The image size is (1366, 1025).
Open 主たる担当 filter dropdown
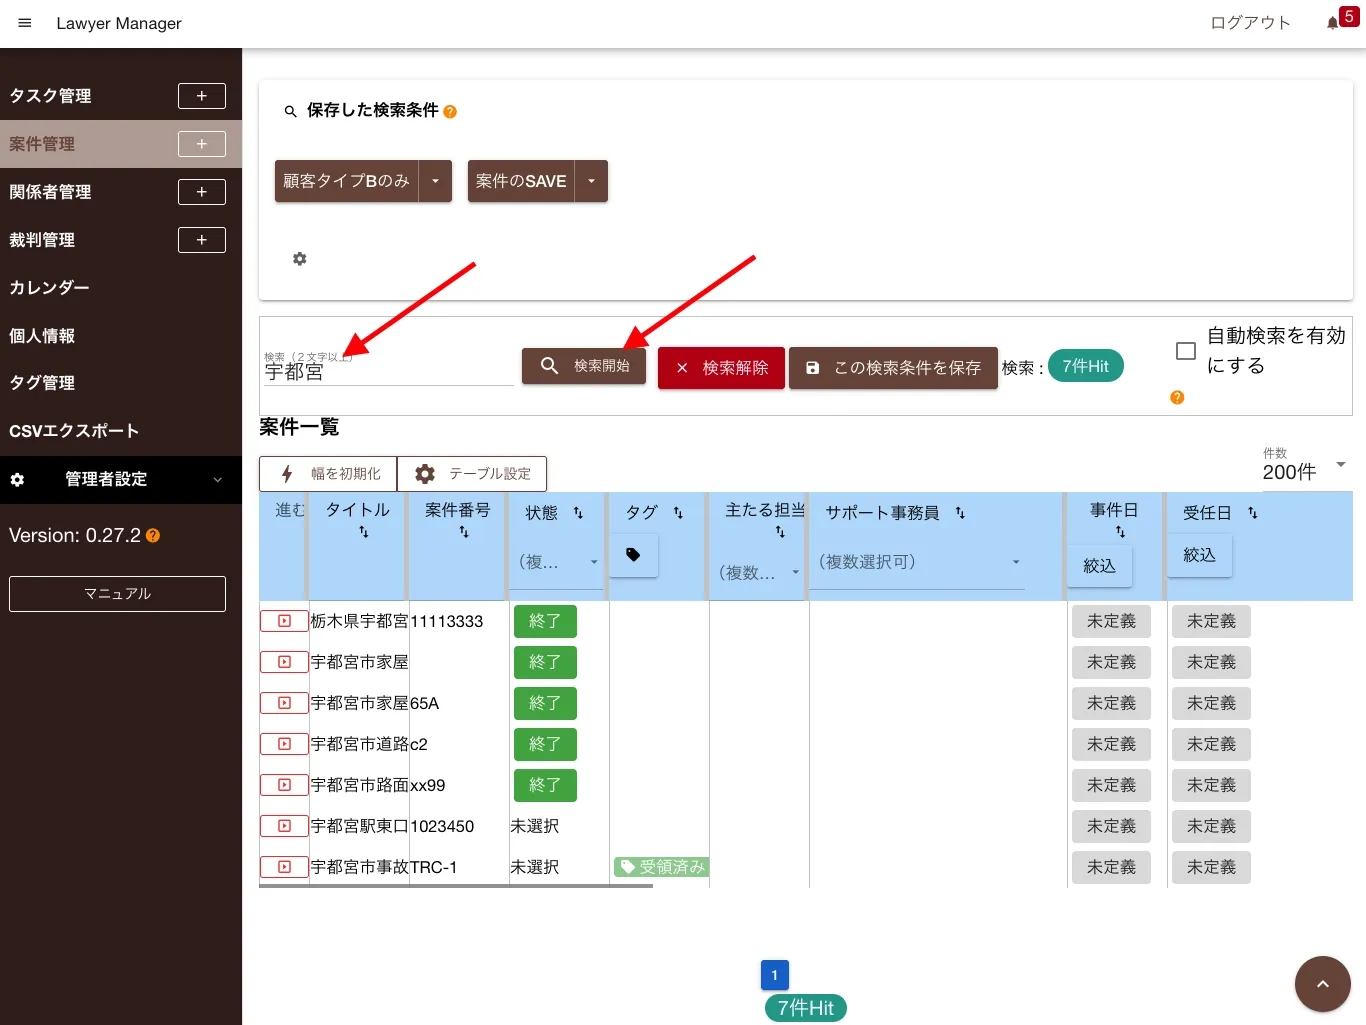coord(759,573)
